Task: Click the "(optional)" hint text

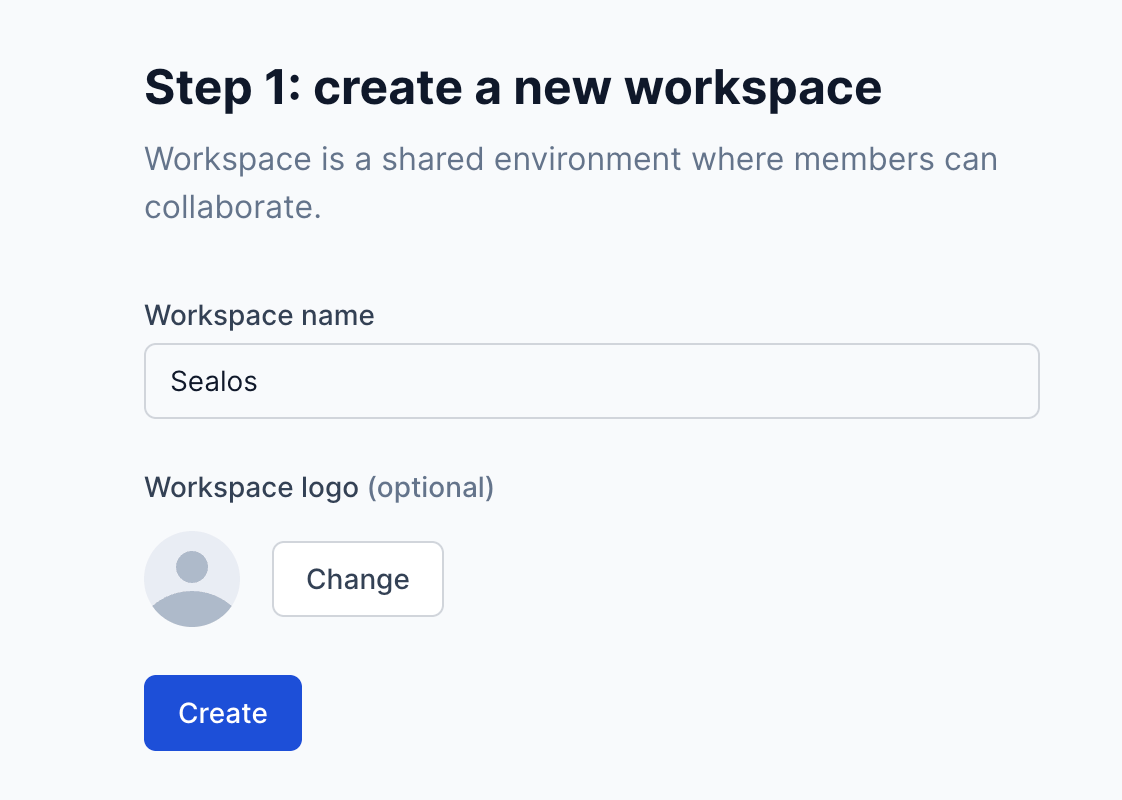Action: pos(431,487)
